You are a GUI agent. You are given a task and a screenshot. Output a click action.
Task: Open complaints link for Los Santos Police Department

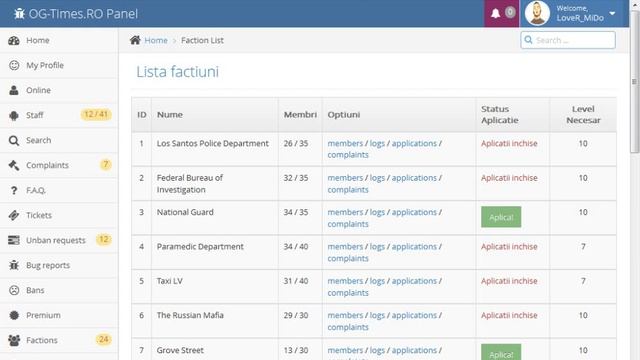coord(348,155)
